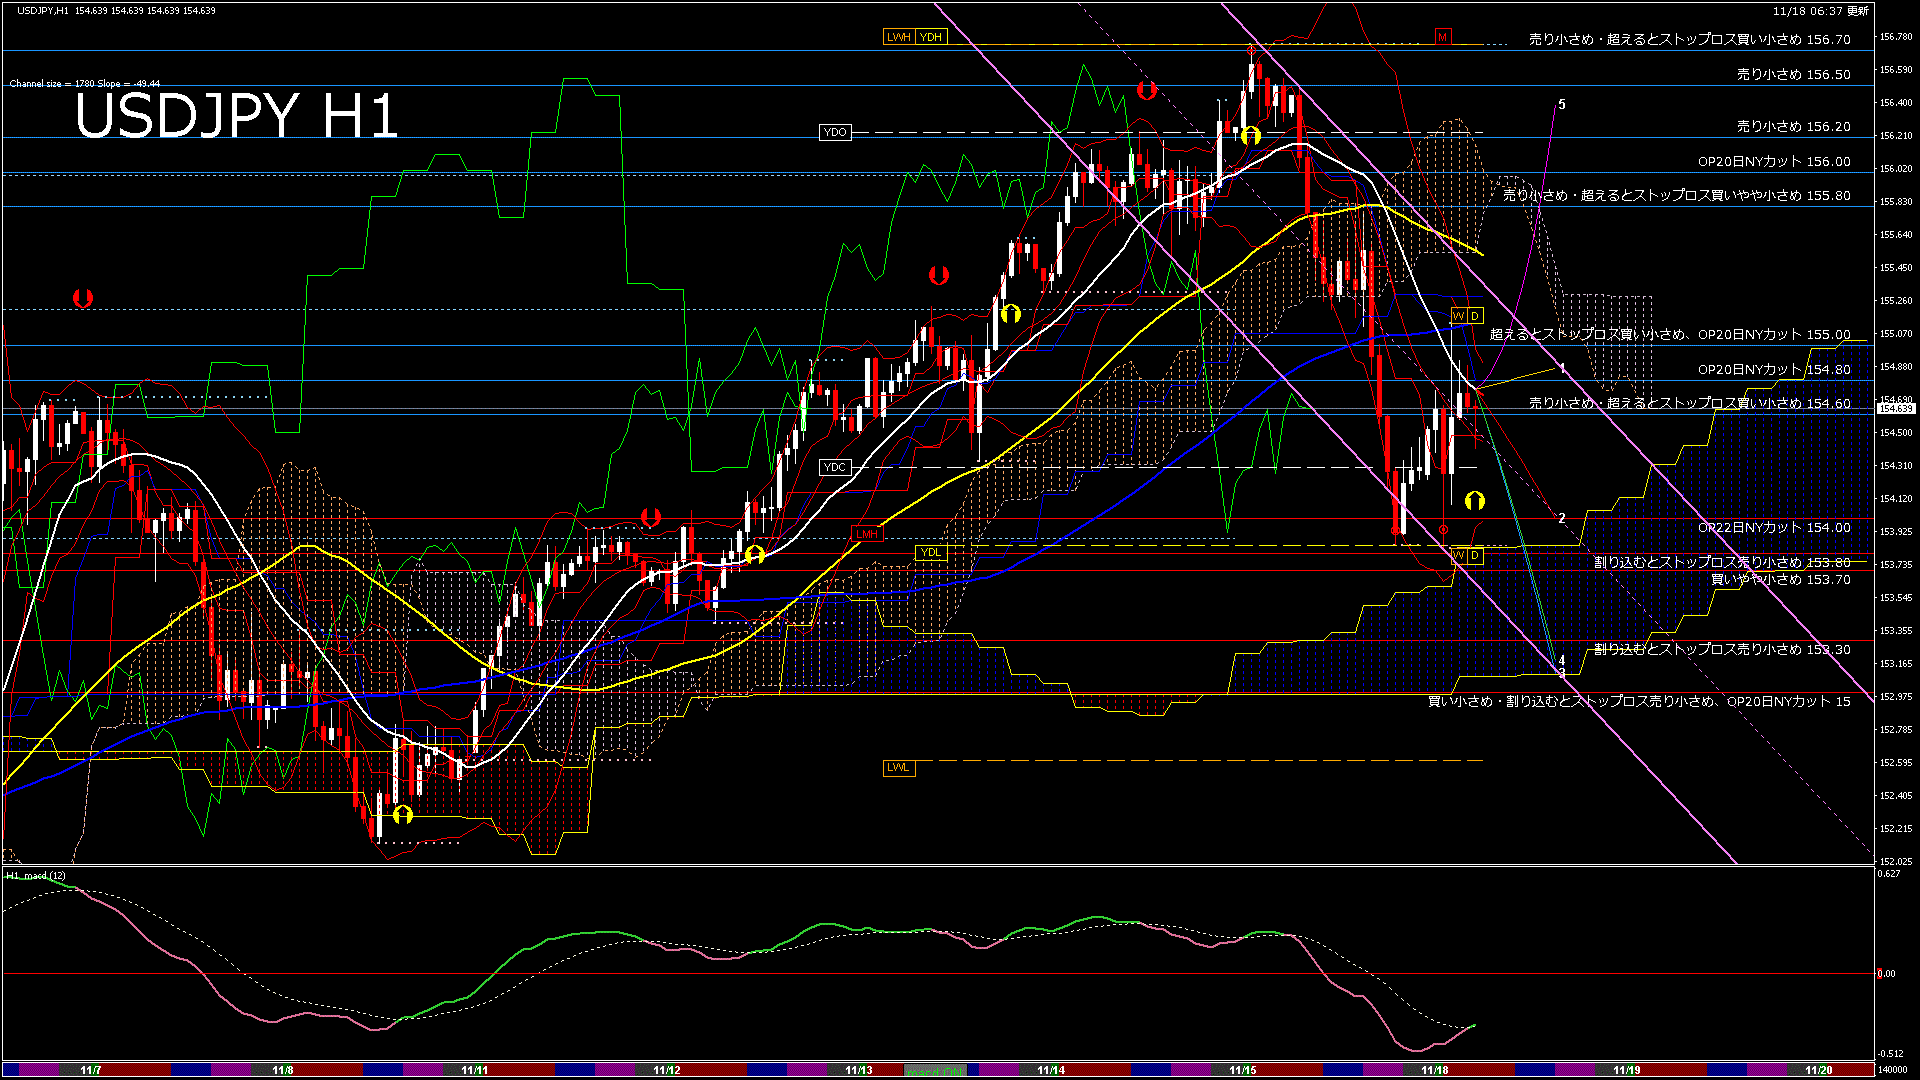Click the YDC price line label
This screenshot has height=1080, width=1920.
[835, 467]
